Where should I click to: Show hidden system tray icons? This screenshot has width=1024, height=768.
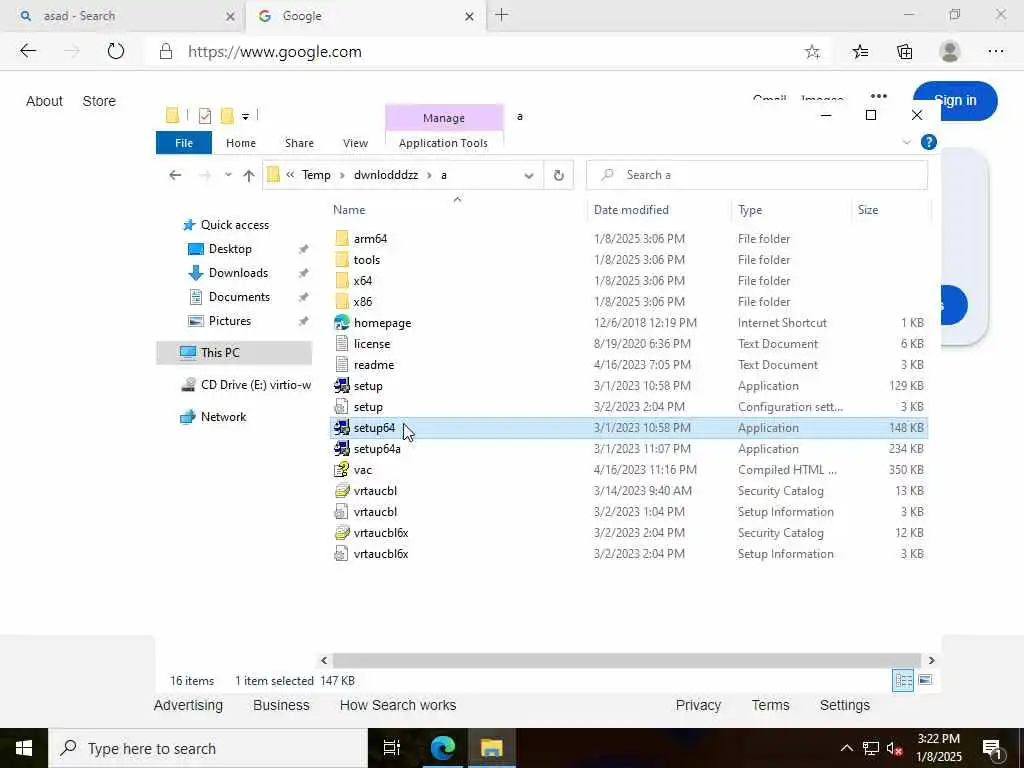[x=846, y=748]
